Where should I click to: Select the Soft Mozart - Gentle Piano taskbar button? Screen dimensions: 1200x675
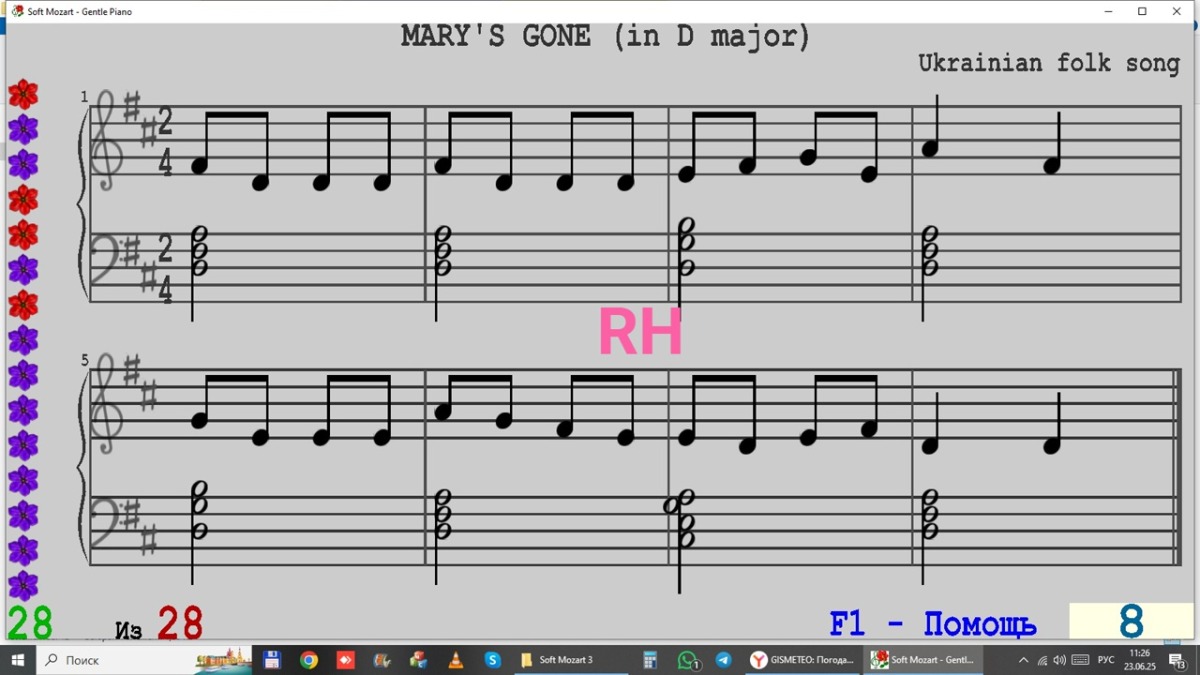click(x=924, y=660)
